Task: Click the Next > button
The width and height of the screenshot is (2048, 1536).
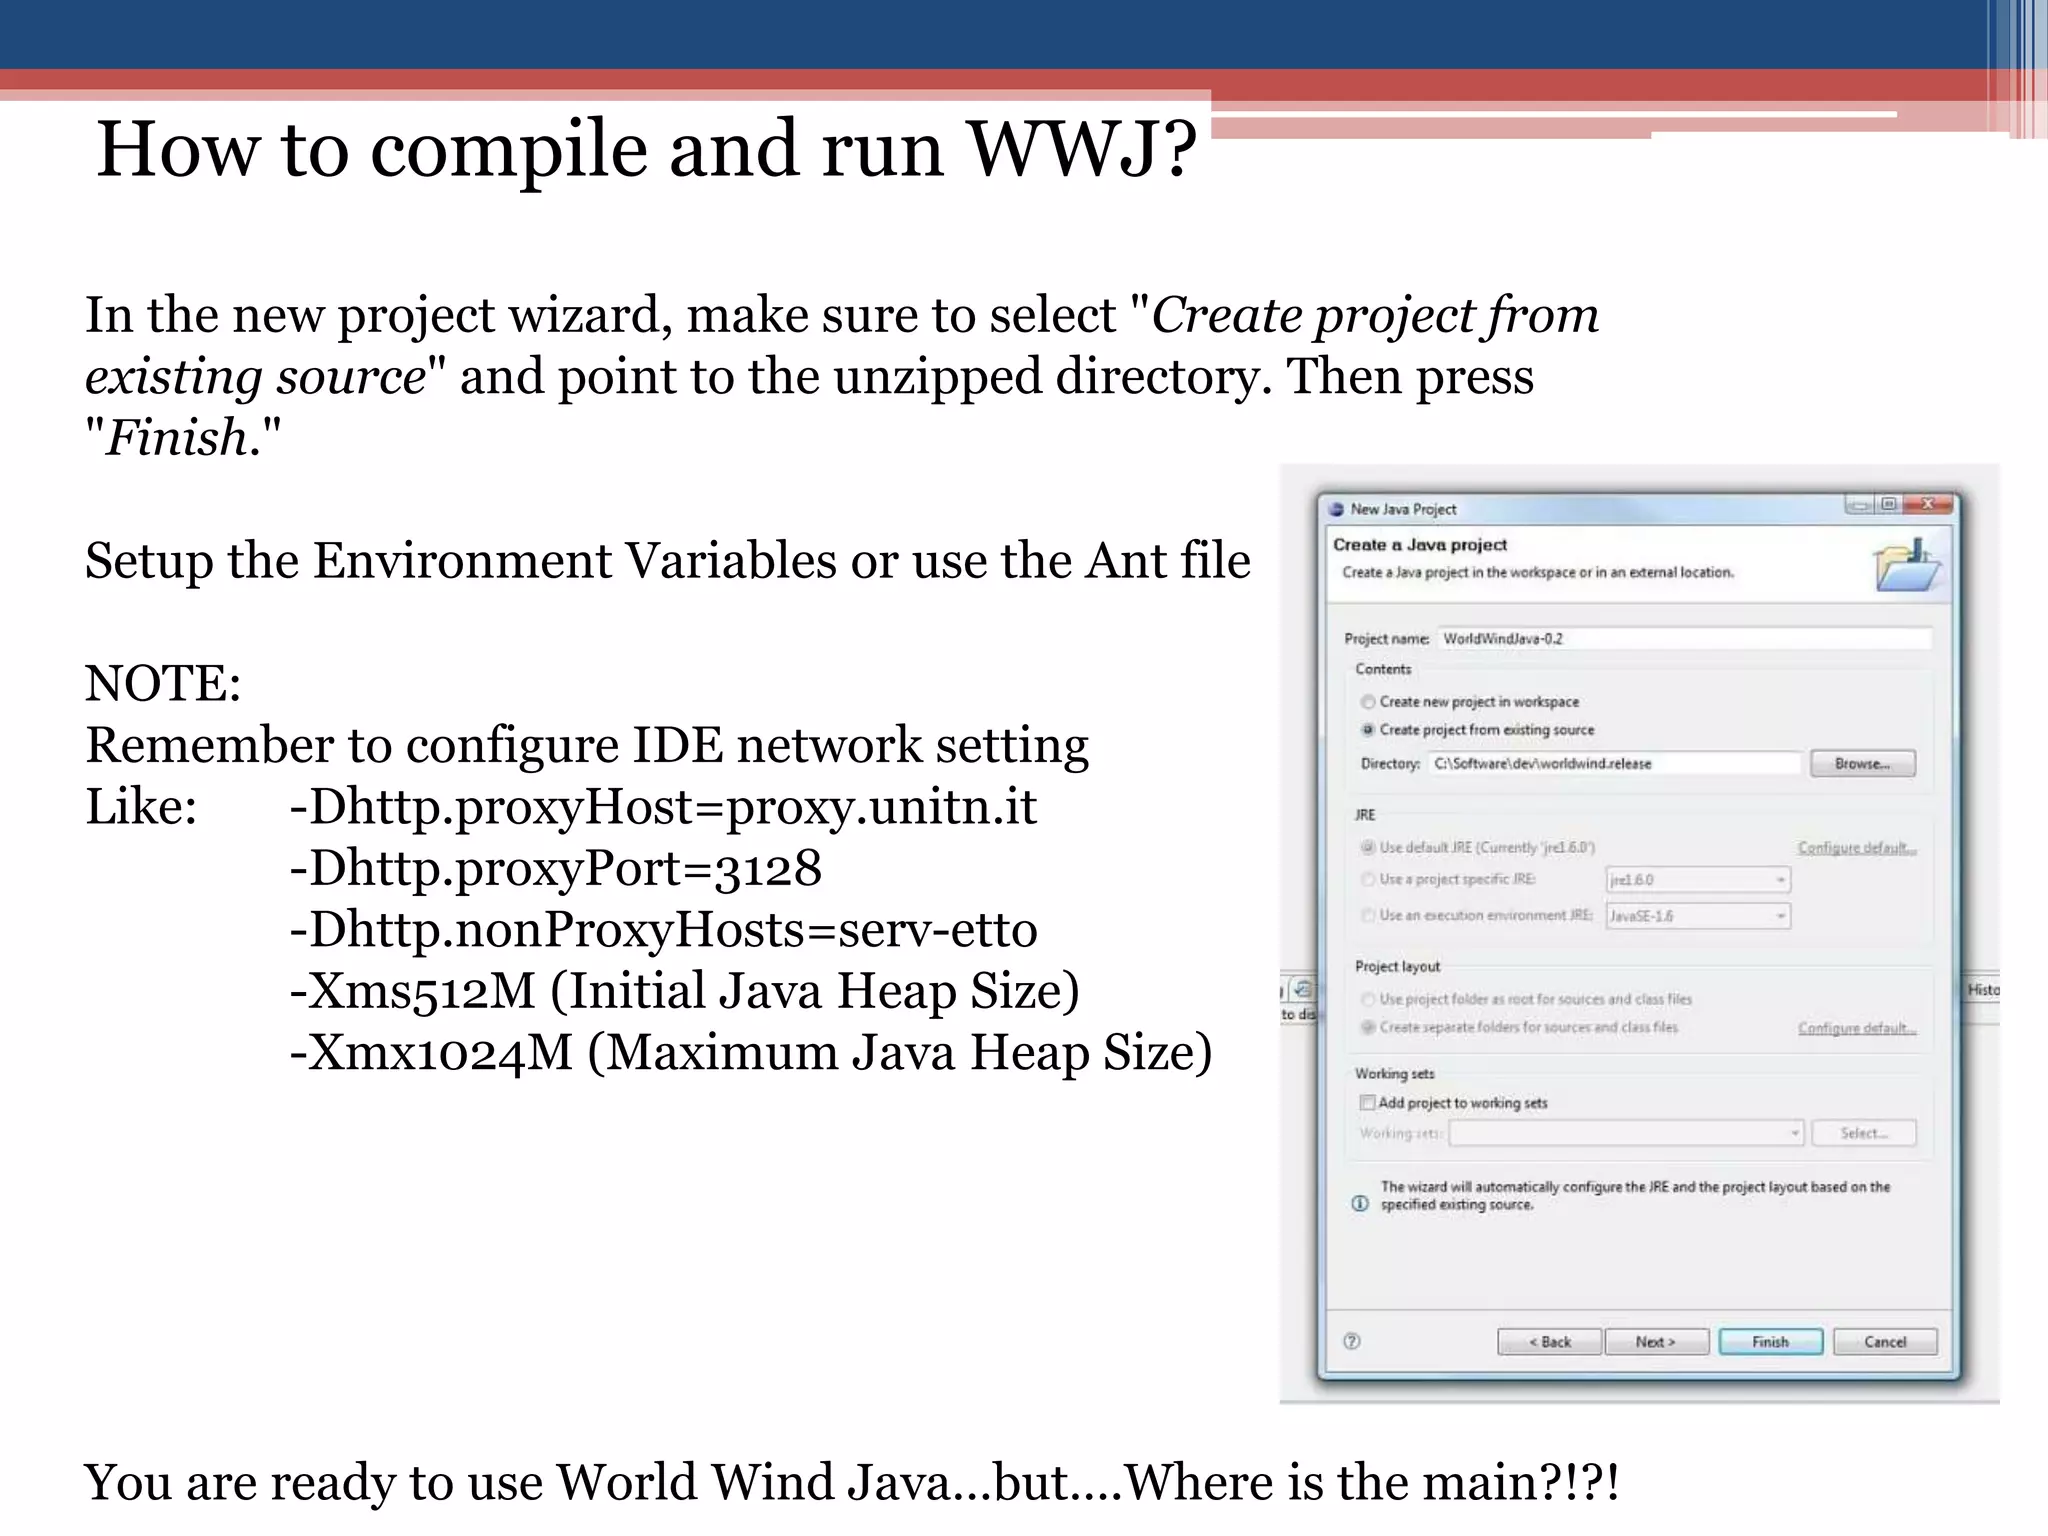Action: pos(1656,1342)
